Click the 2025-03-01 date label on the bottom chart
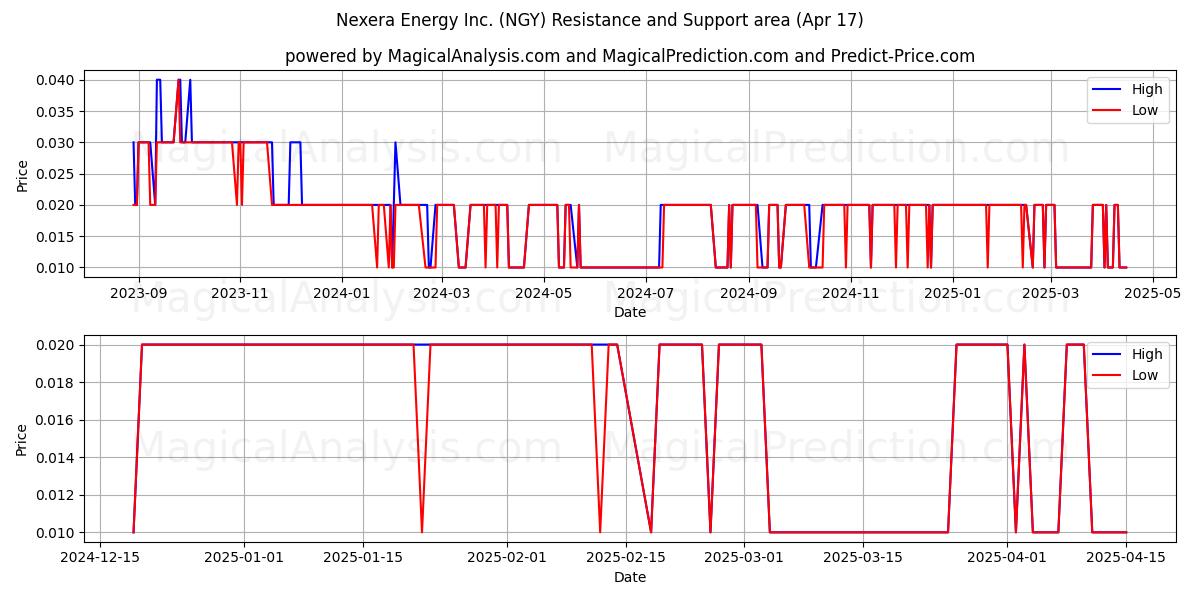 click(744, 558)
